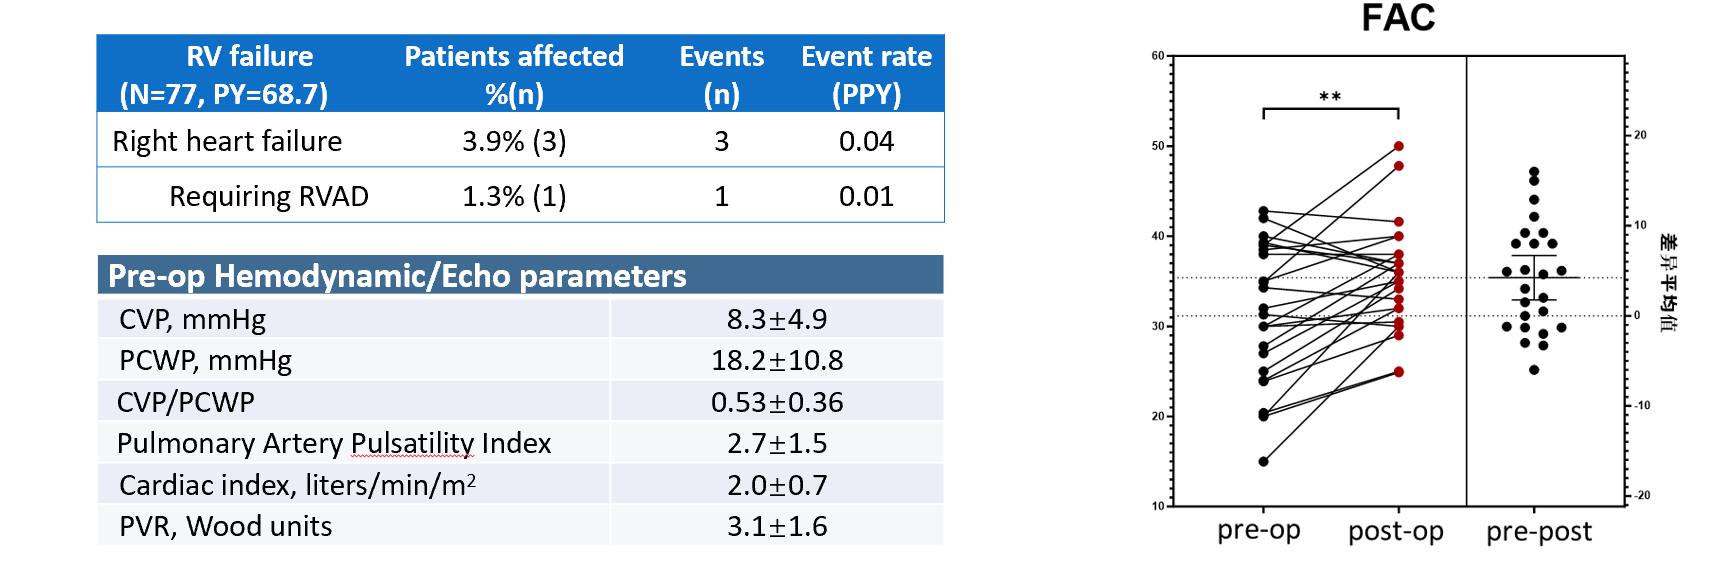Select the "Right heart failure" row label

[x=227, y=142]
